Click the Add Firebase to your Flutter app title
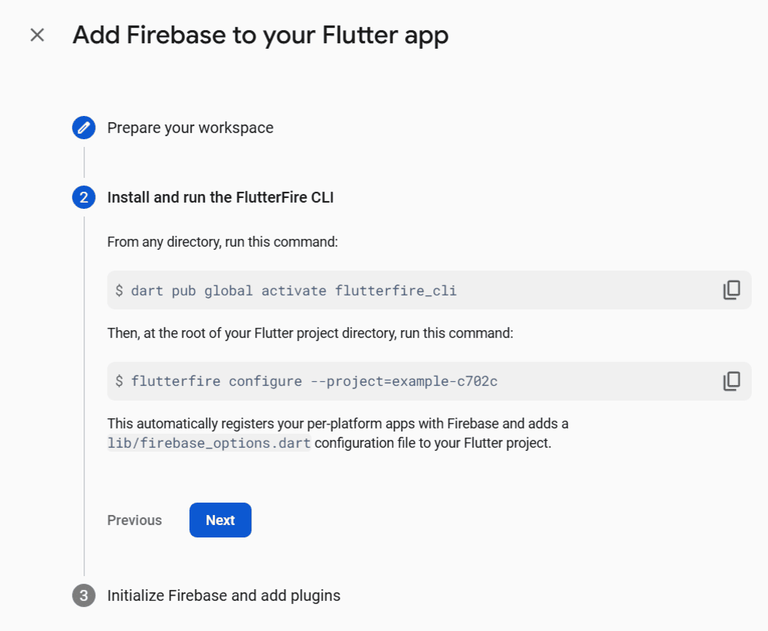 [260, 35]
